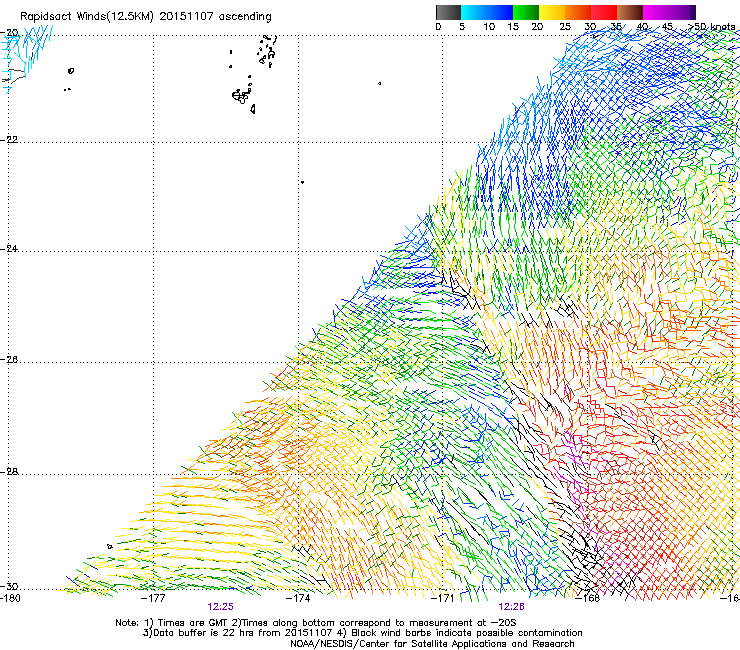Click the '>50 knots' legend label

[711, 27]
